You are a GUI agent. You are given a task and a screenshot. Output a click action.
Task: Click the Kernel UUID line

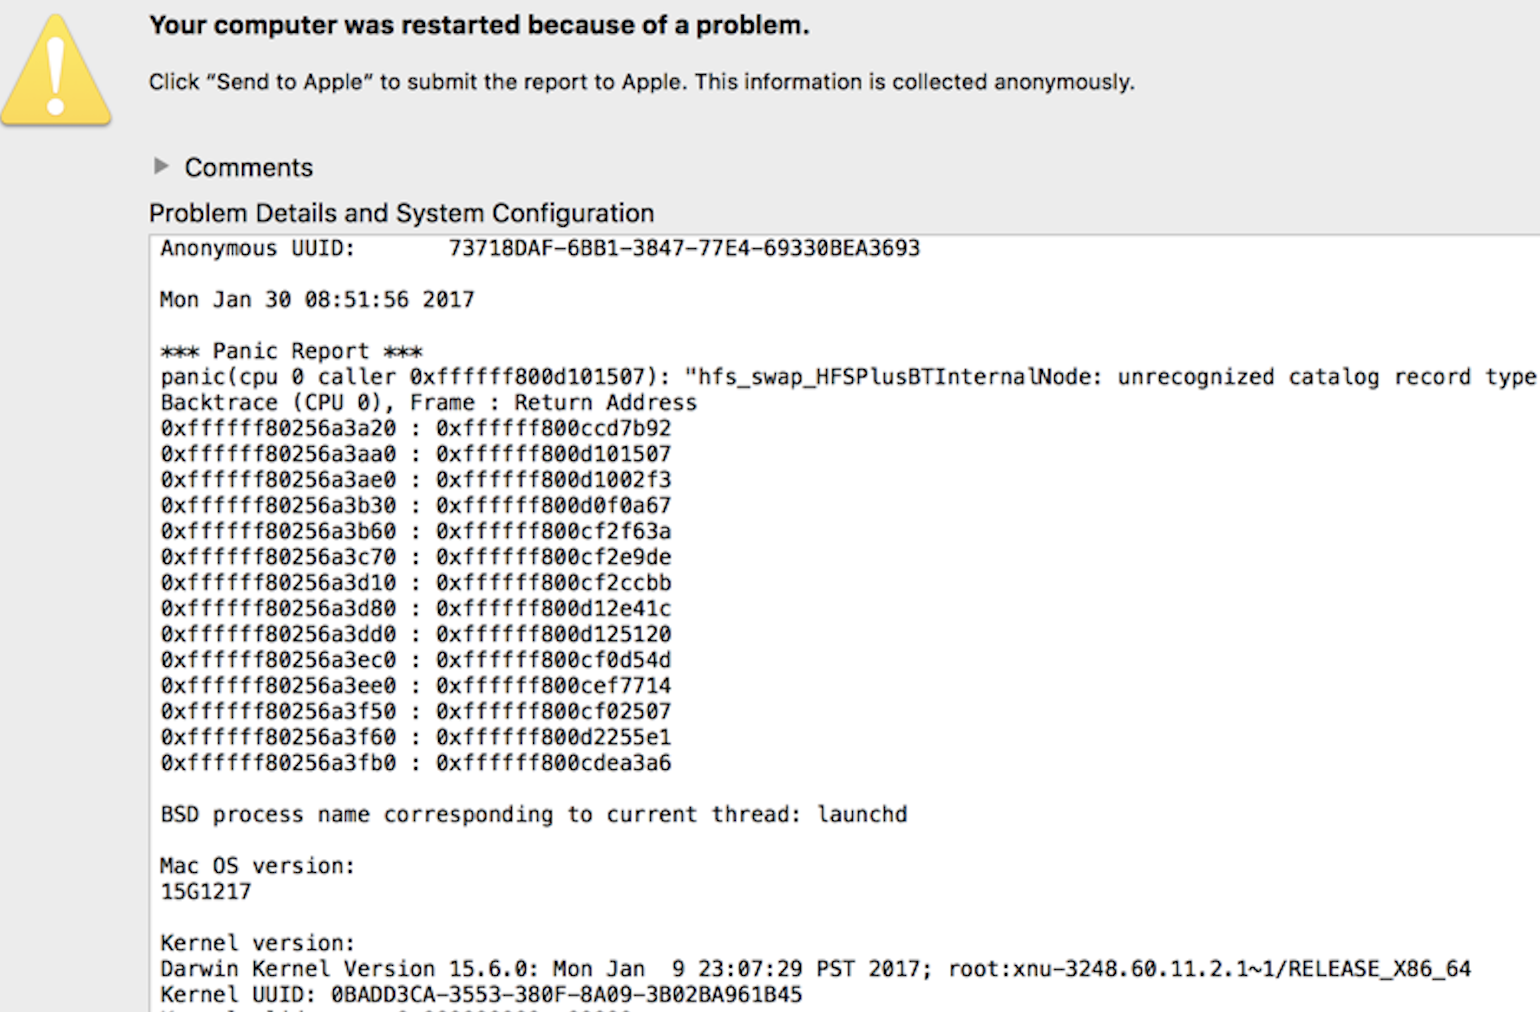[x=481, y=995]
